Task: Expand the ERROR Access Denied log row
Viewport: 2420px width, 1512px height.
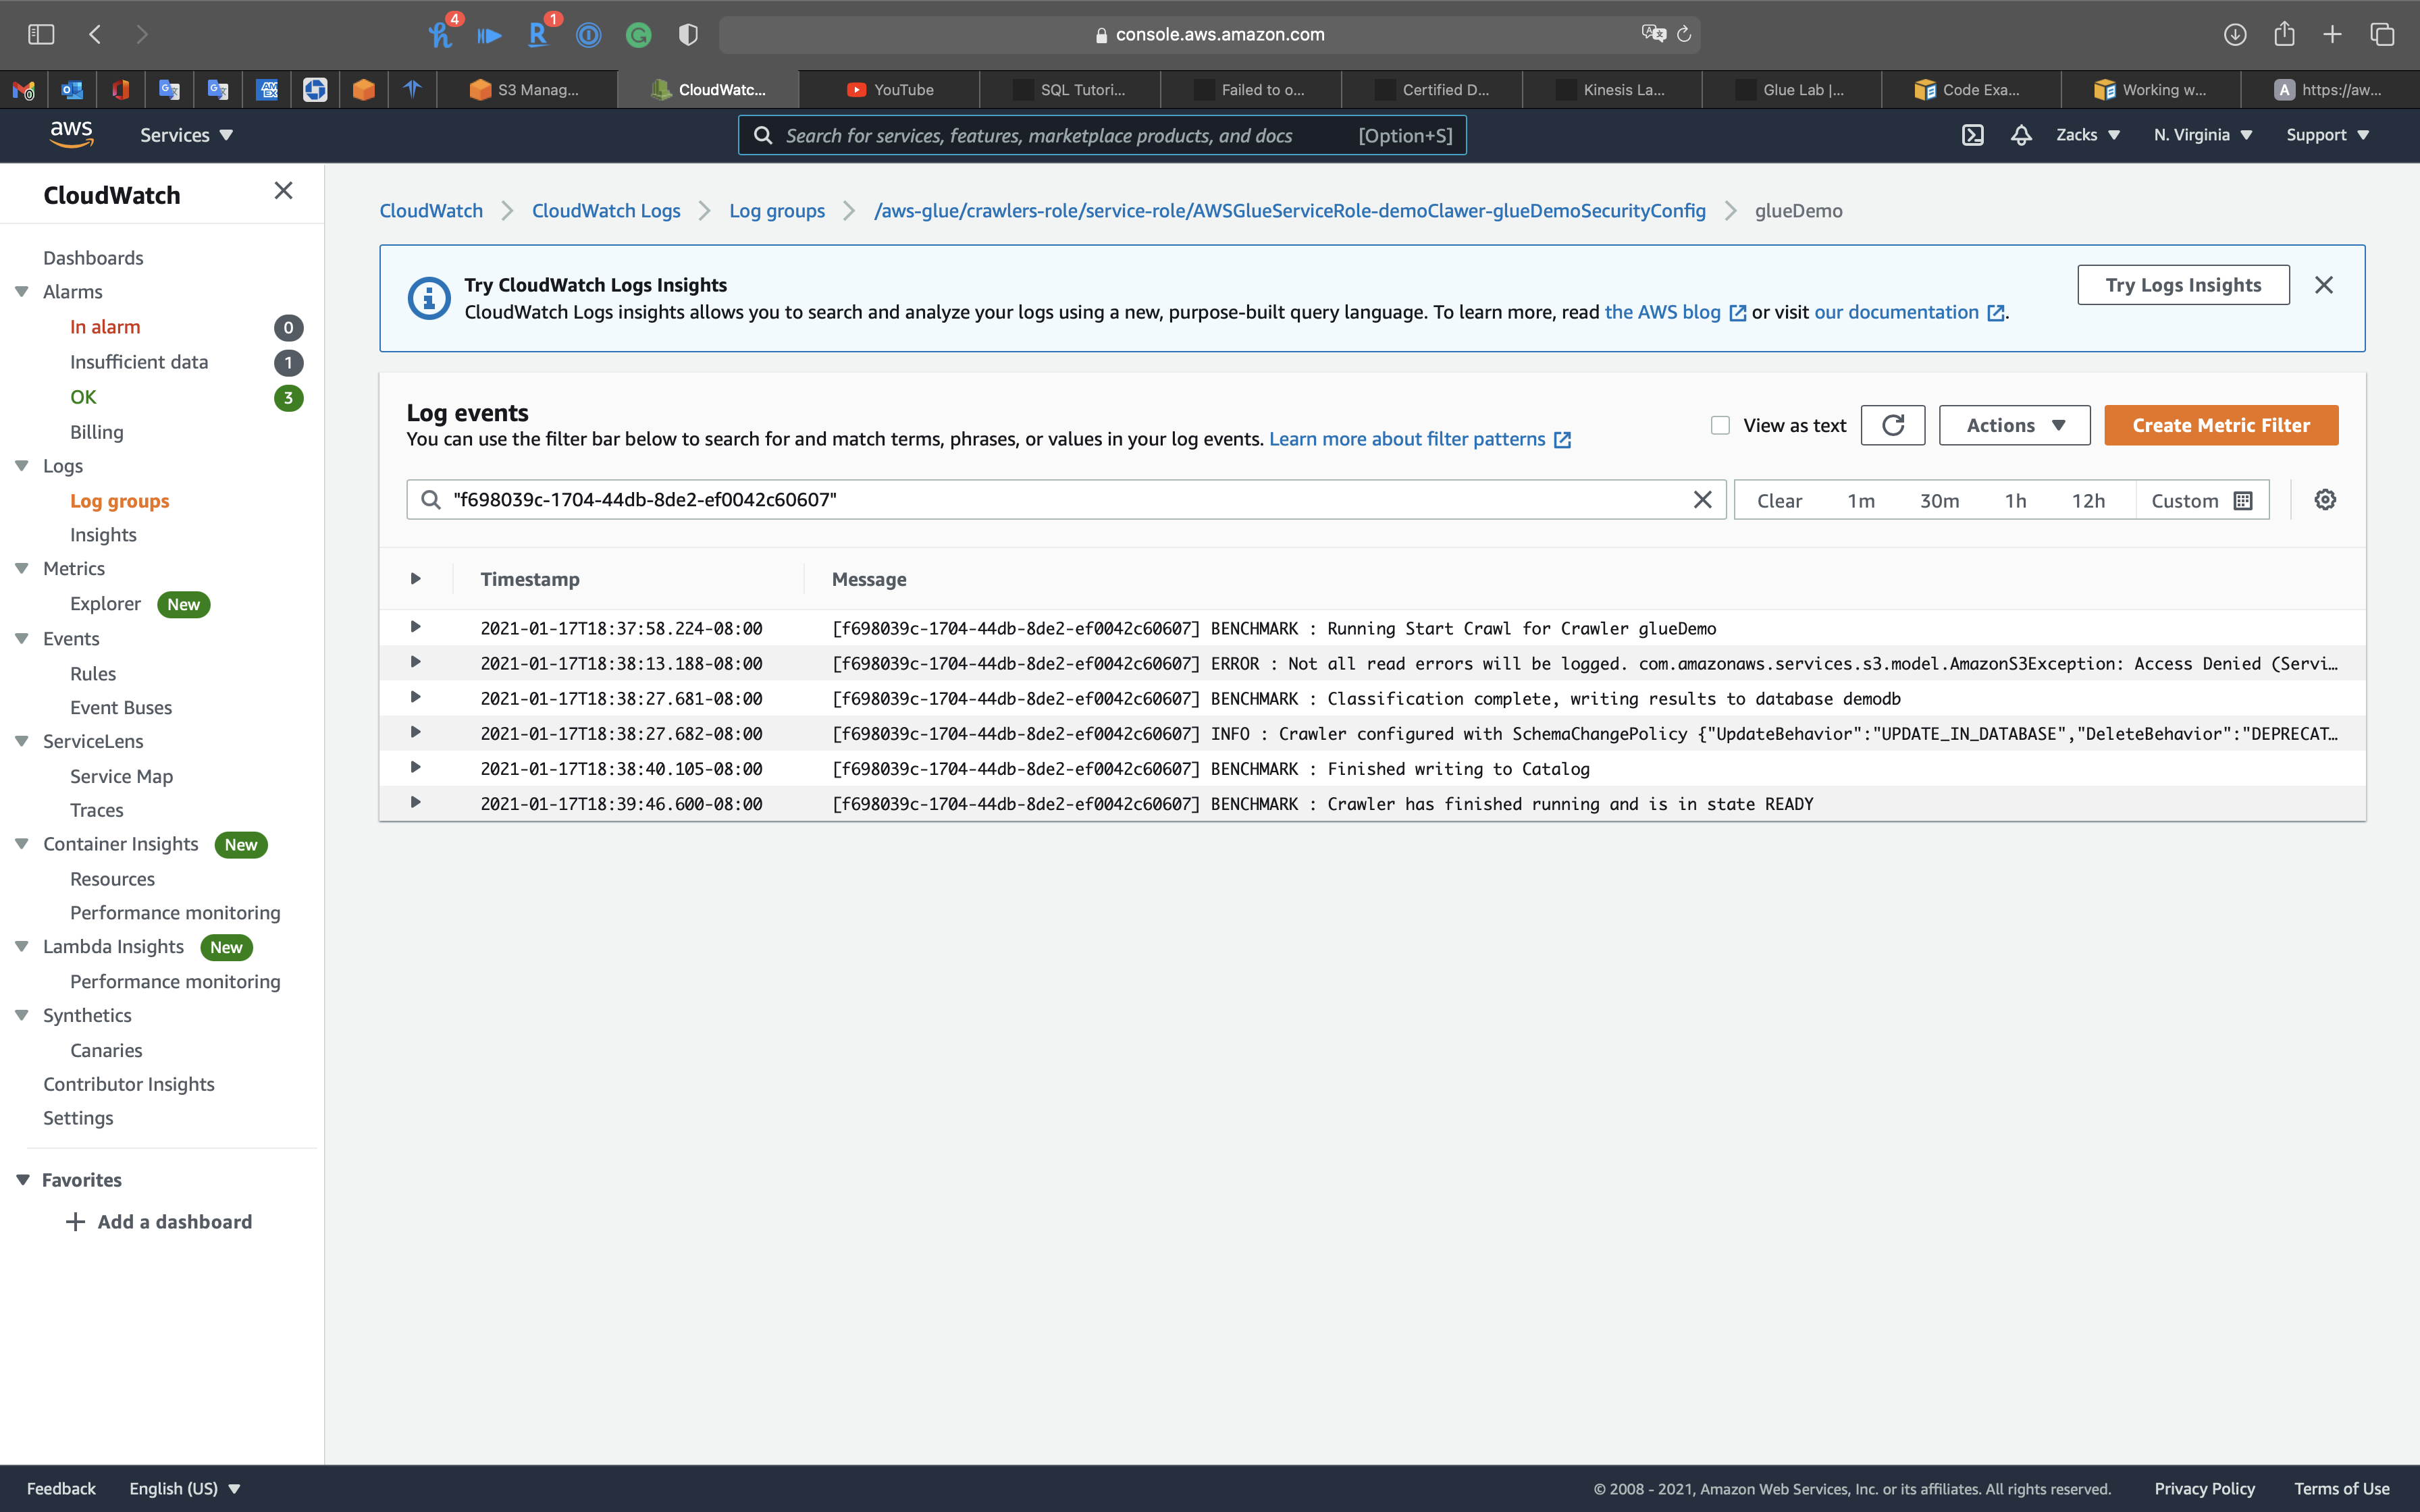Action: point(415,662)
